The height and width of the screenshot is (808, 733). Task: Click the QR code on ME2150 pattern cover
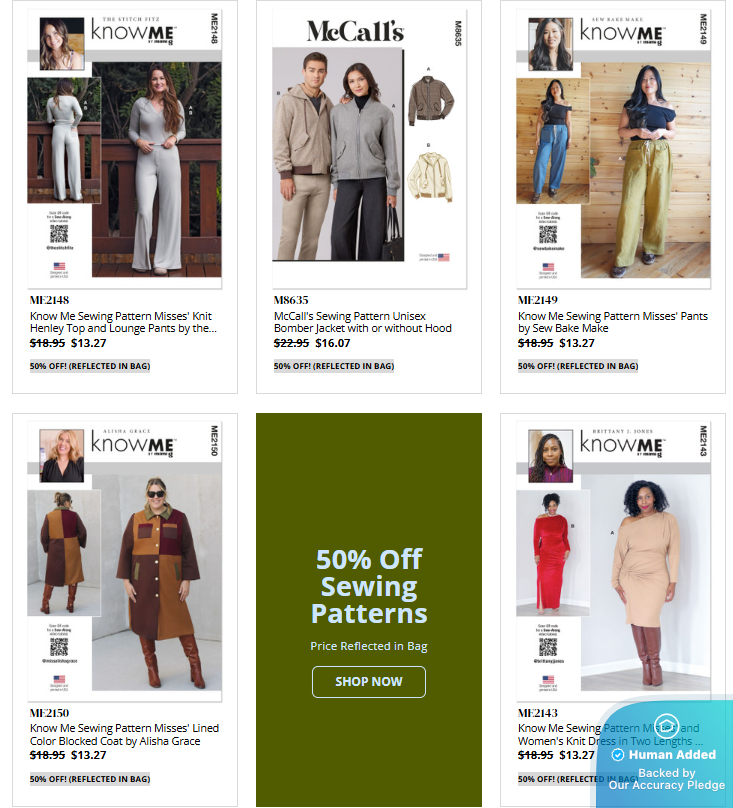(x=59, y=647)
